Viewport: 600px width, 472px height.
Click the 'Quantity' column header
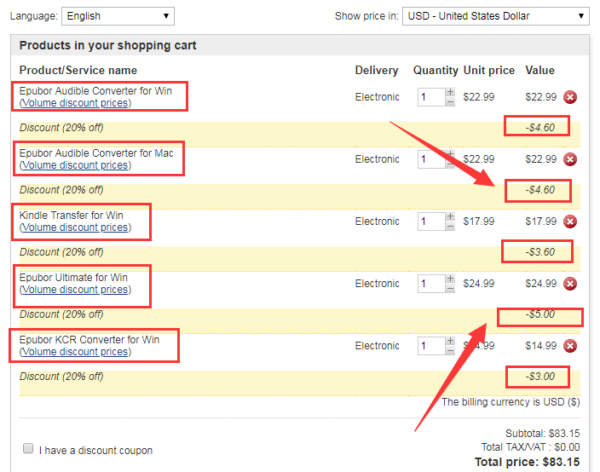click(435, 70)
